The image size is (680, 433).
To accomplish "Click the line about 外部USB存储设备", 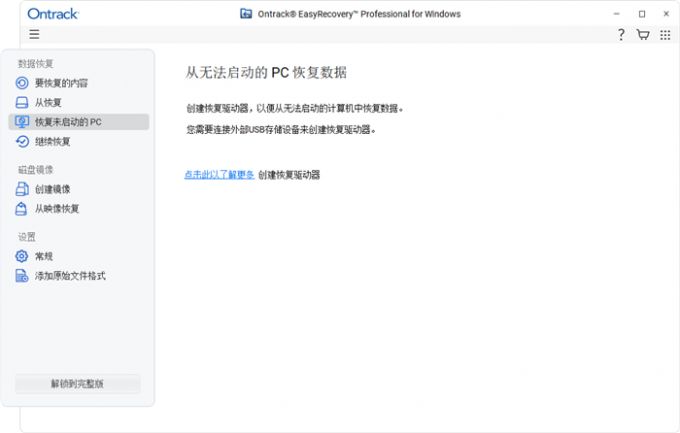I will [x=281, y=129].
